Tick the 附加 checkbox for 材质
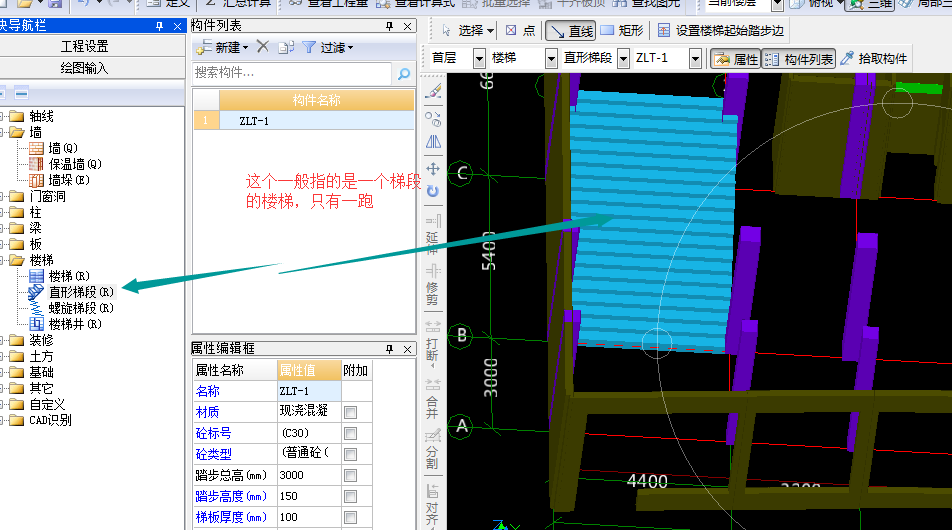This screenshot has height=530, width=952. [350, 413]
